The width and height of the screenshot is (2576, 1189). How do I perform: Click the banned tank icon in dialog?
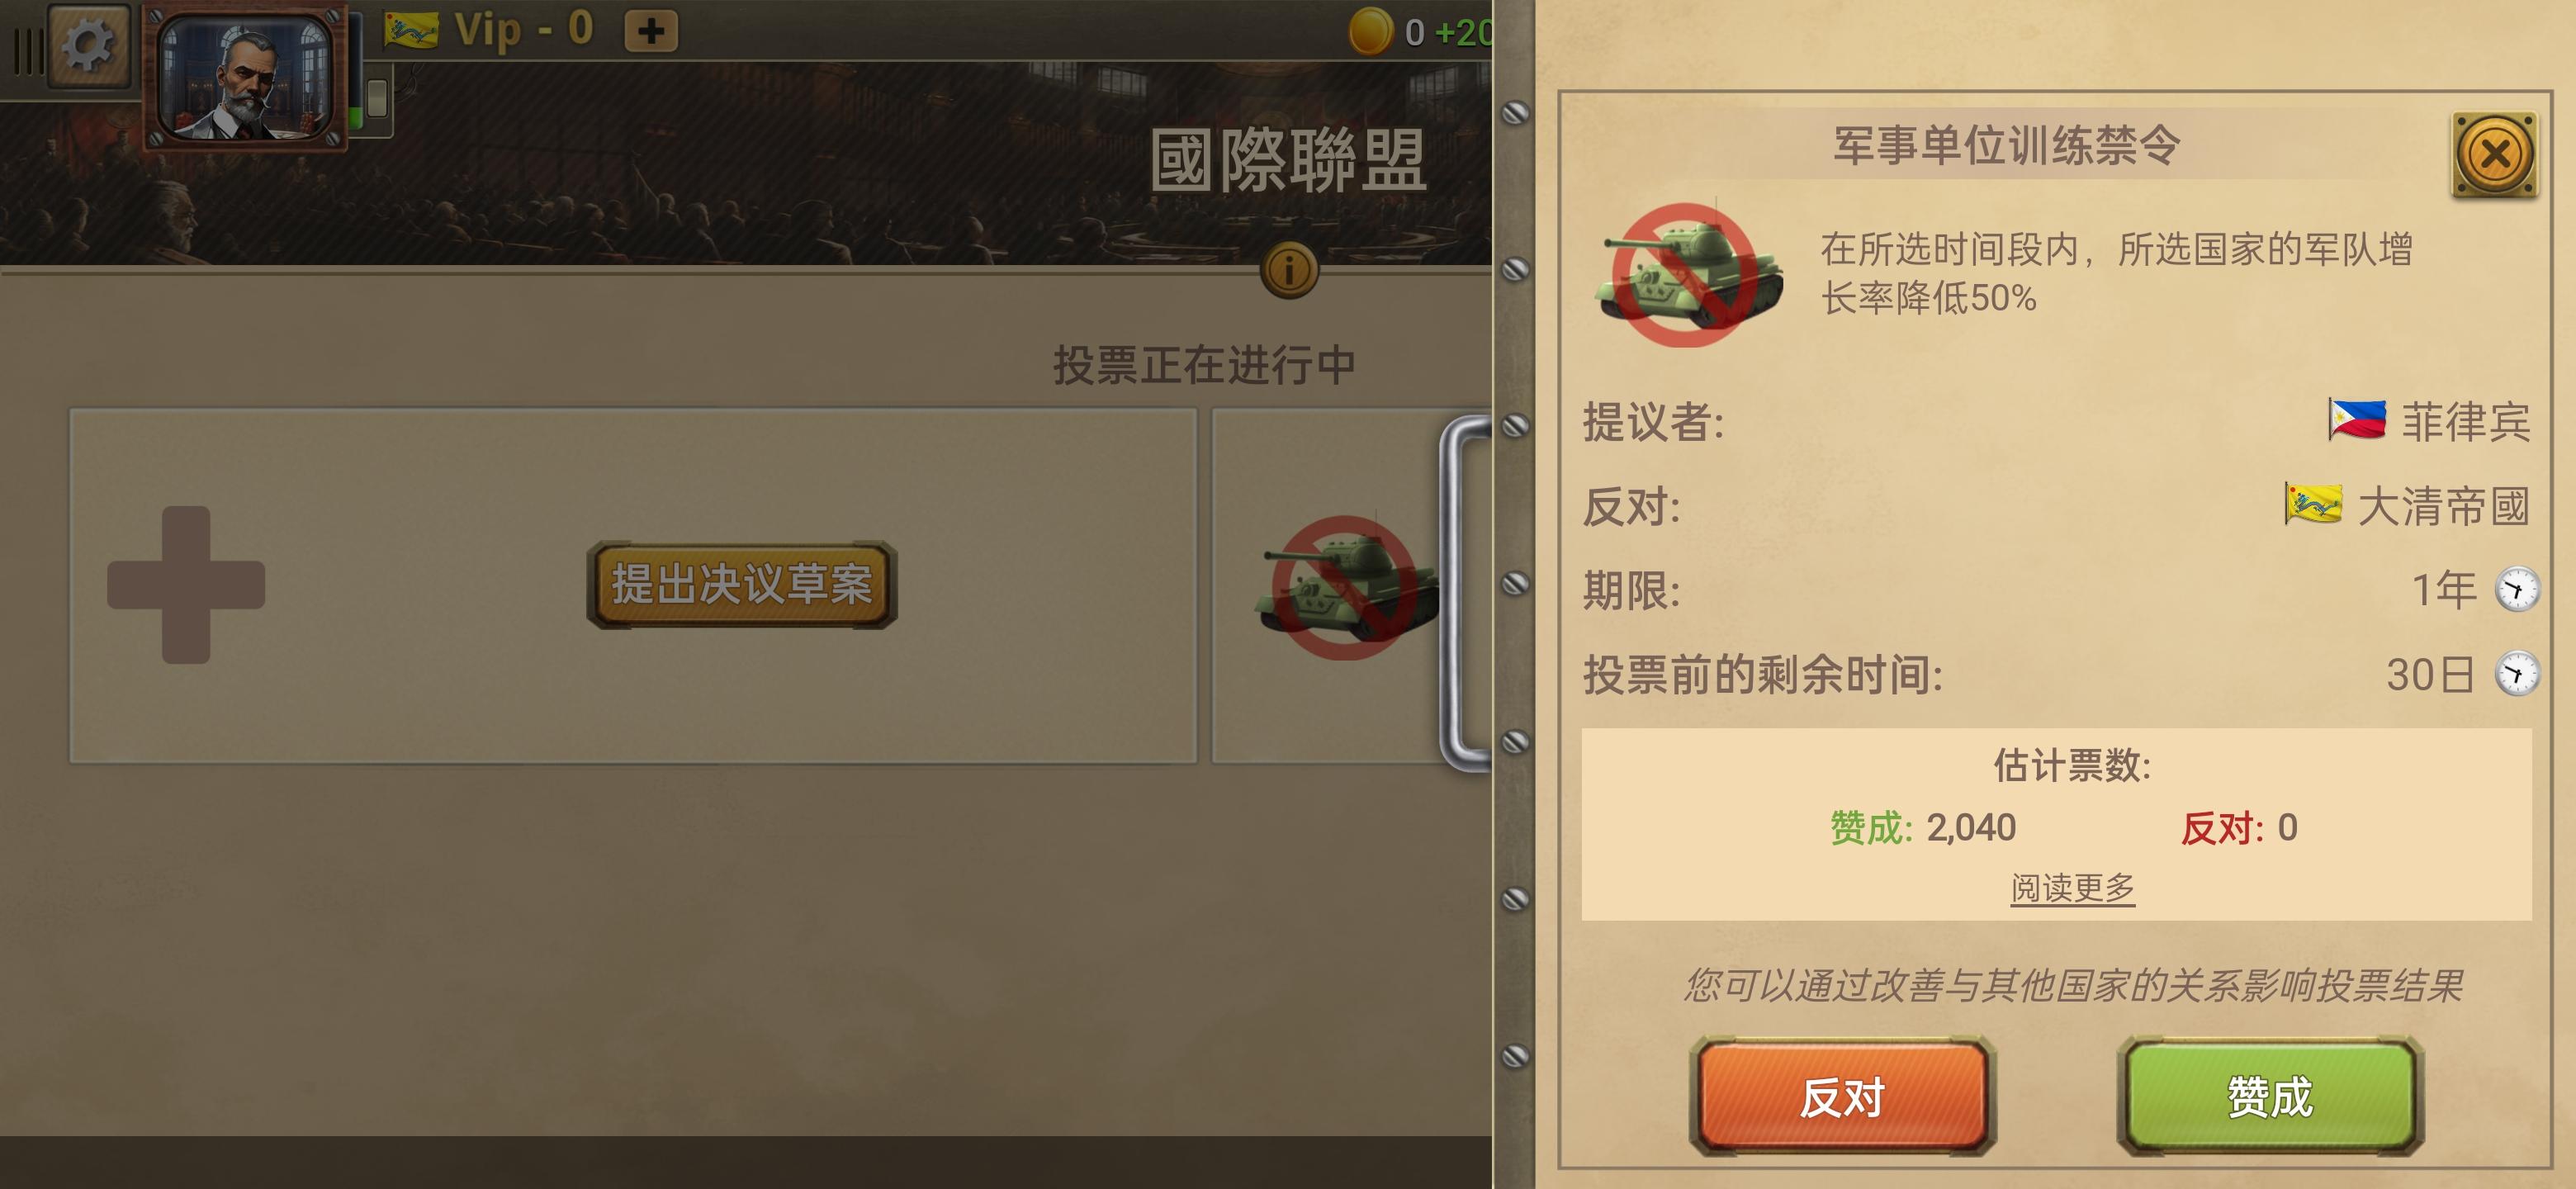coord(1690,274)
